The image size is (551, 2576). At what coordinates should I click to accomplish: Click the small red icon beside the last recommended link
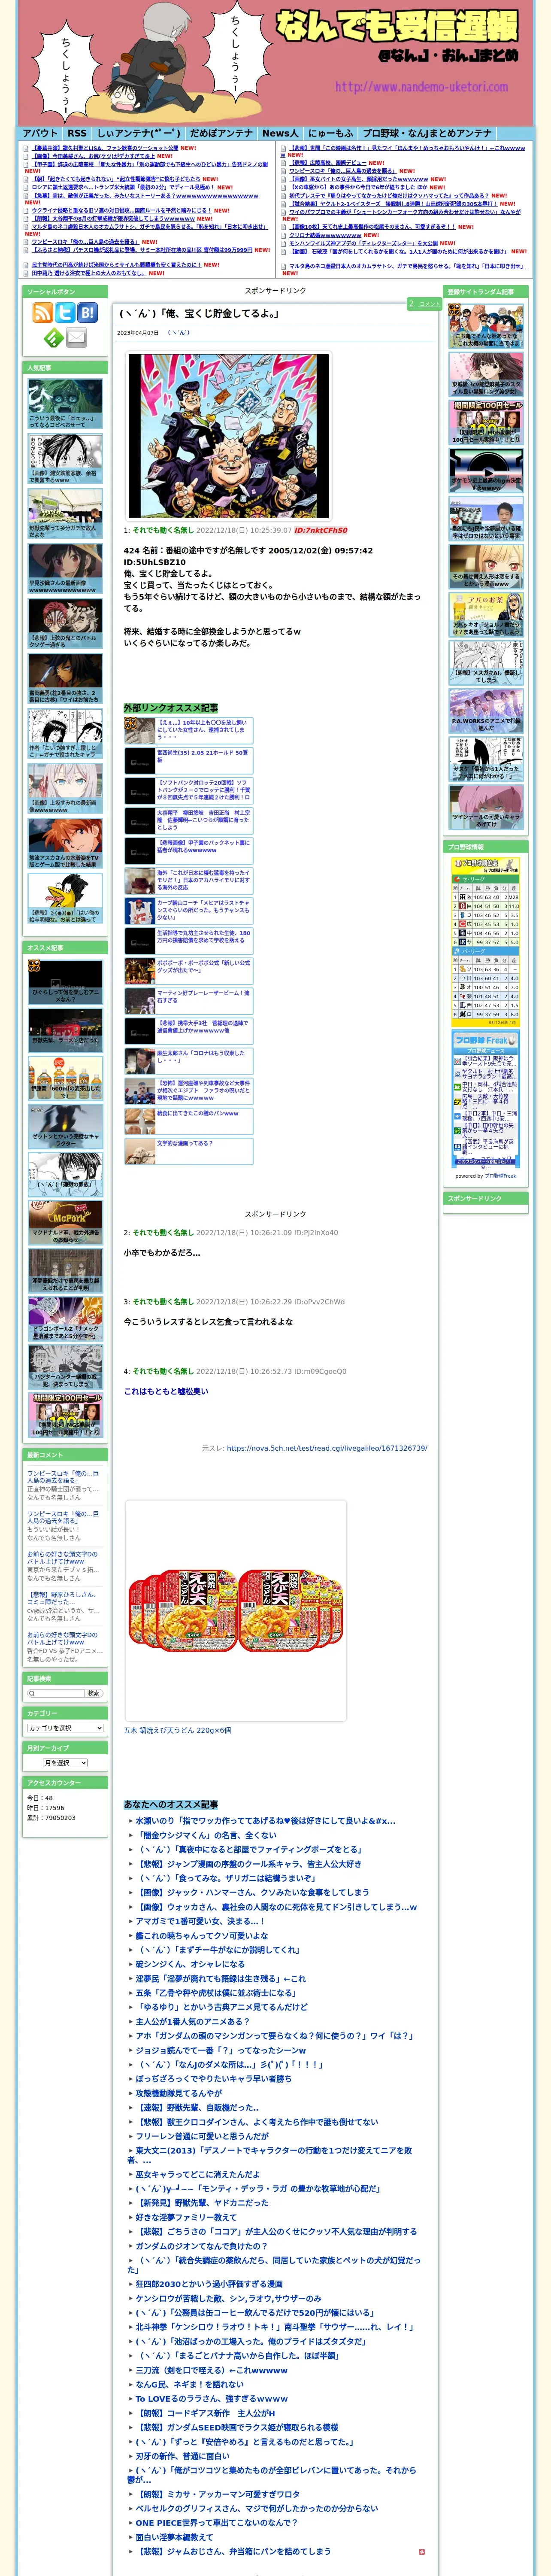(x=421, y=2551)
